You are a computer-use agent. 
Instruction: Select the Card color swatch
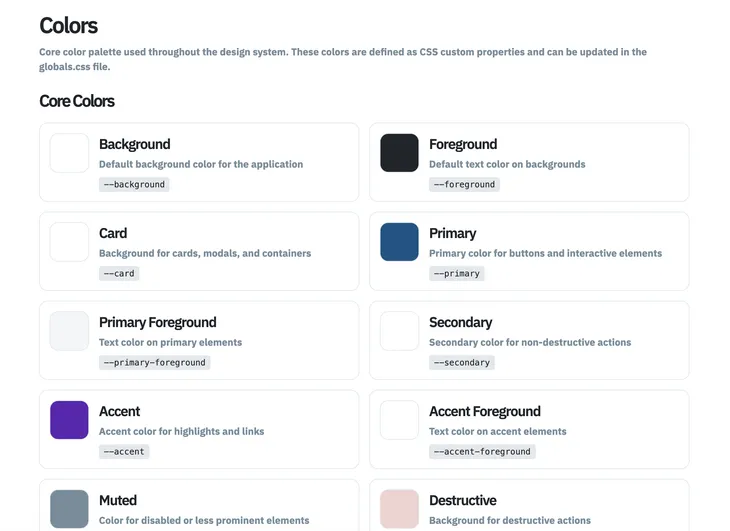pyautogui.click(x=69, y=242)
